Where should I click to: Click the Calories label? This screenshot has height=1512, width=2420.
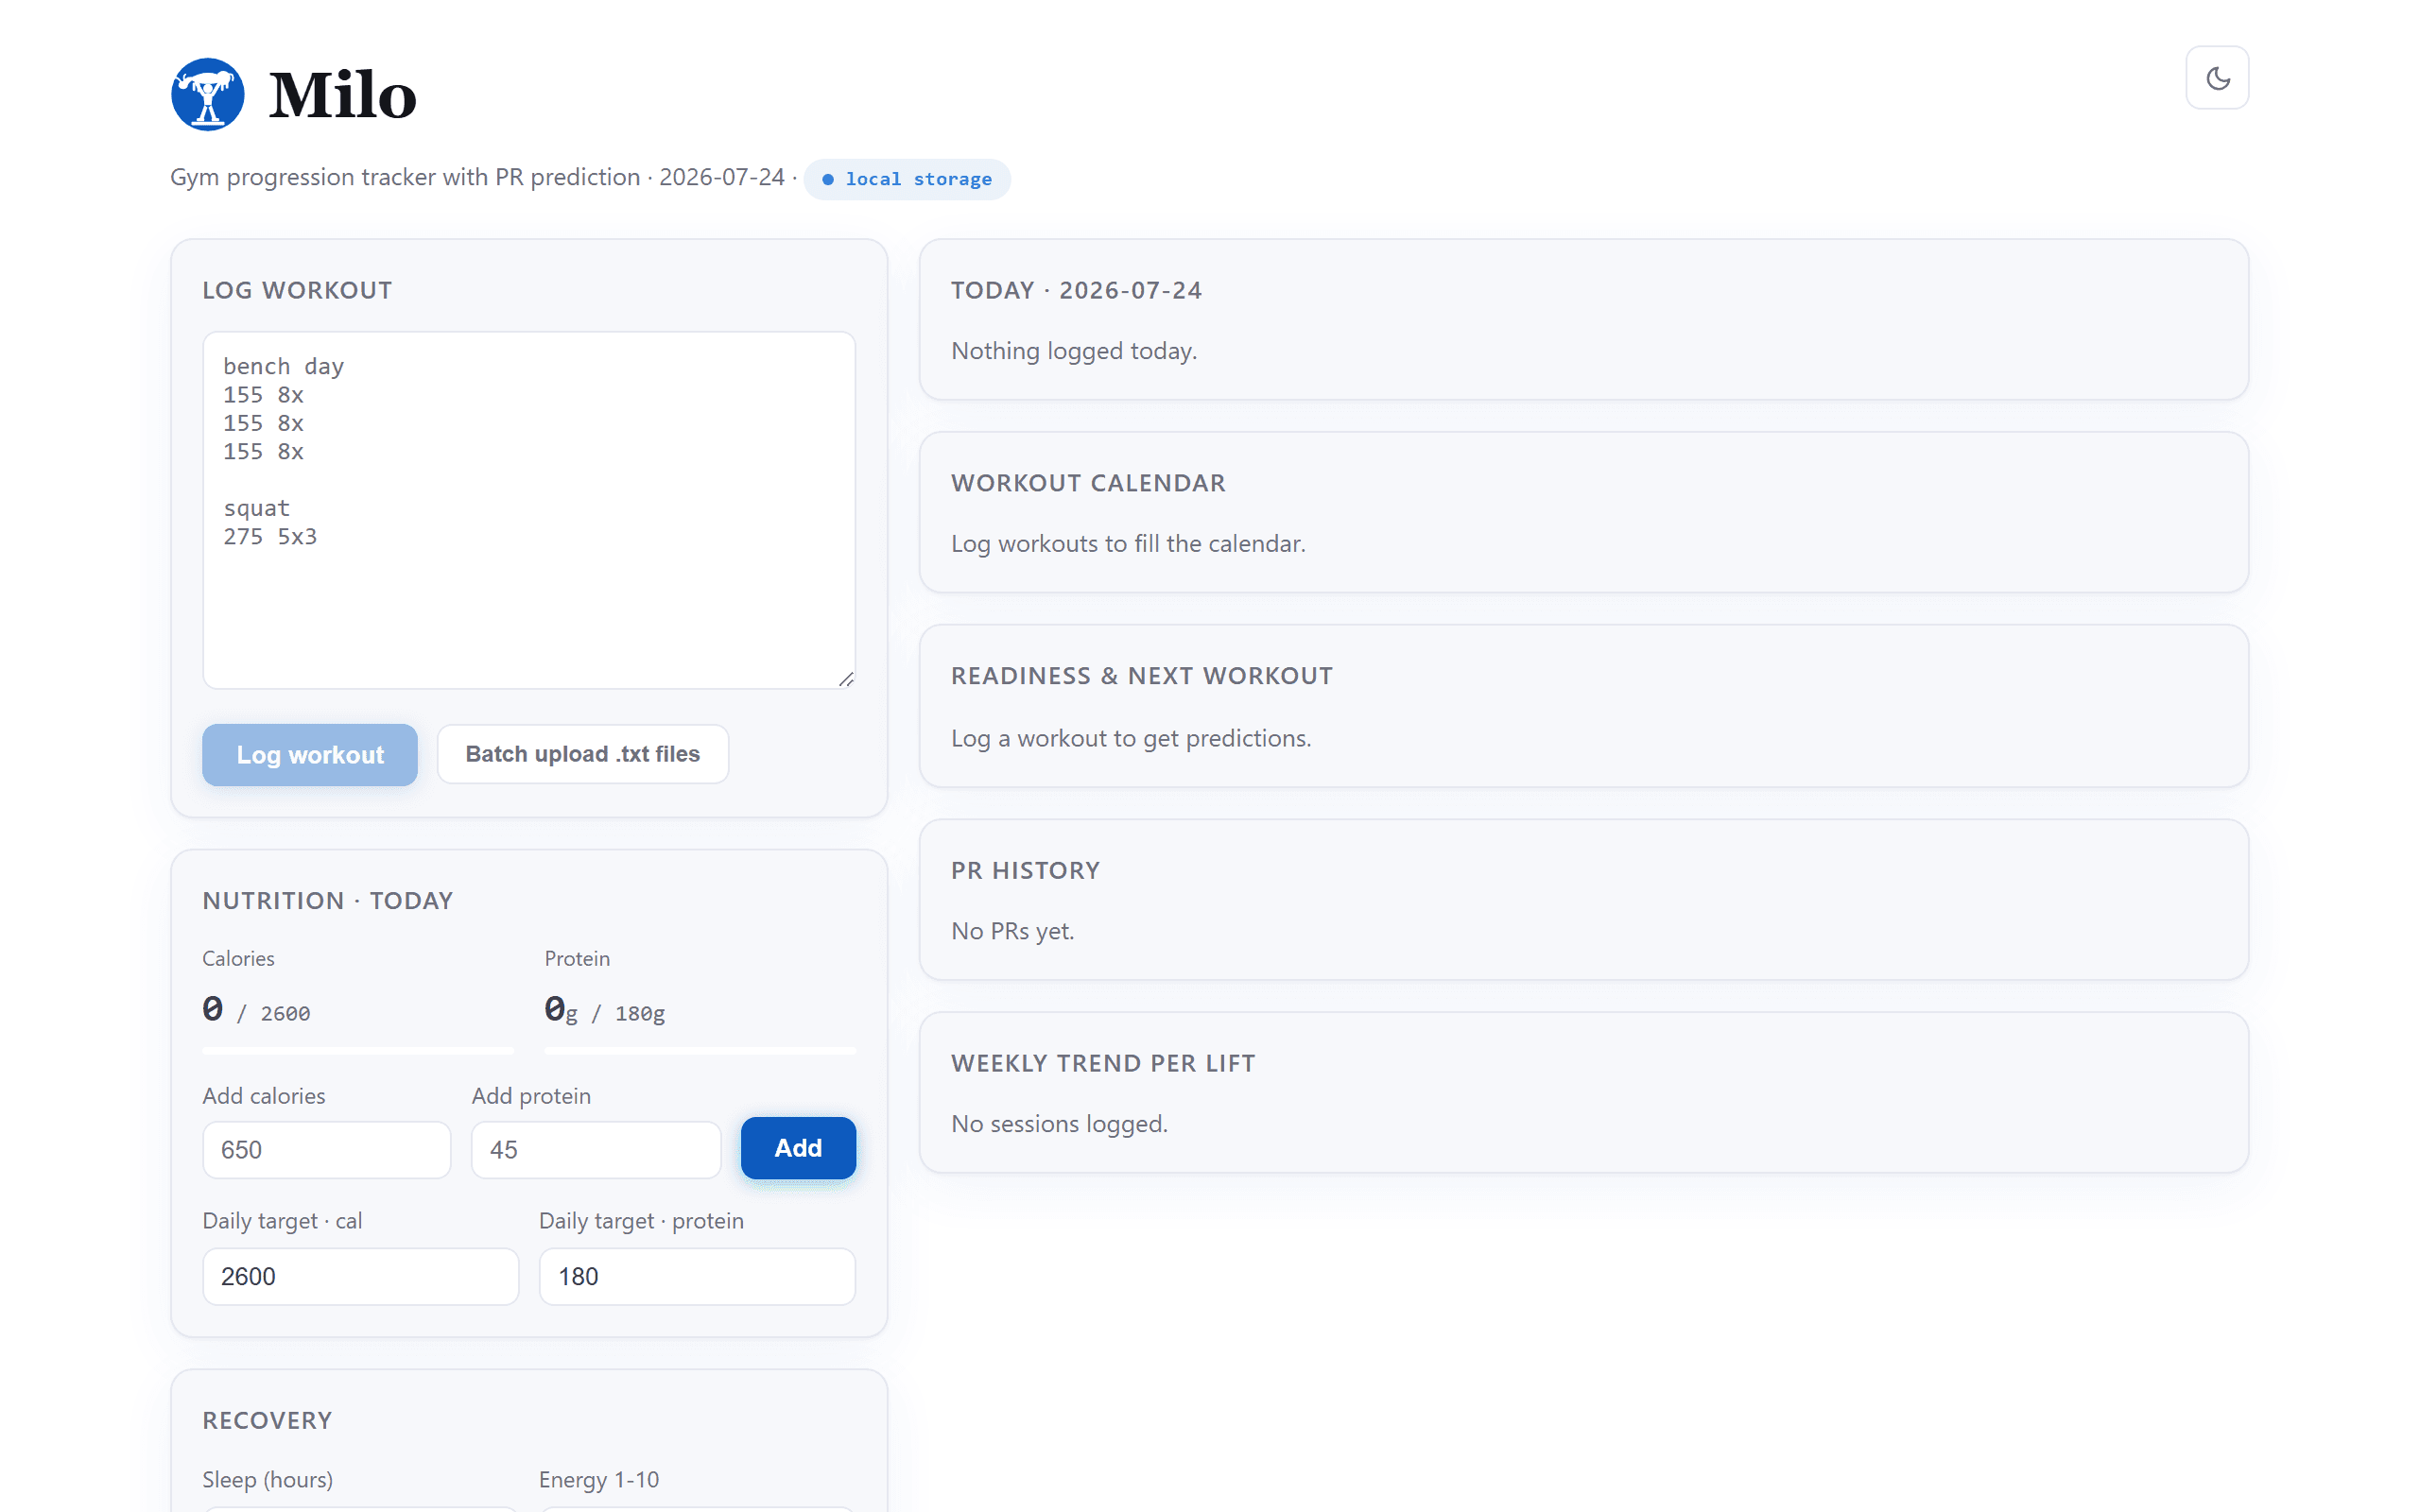coord(238,958)
